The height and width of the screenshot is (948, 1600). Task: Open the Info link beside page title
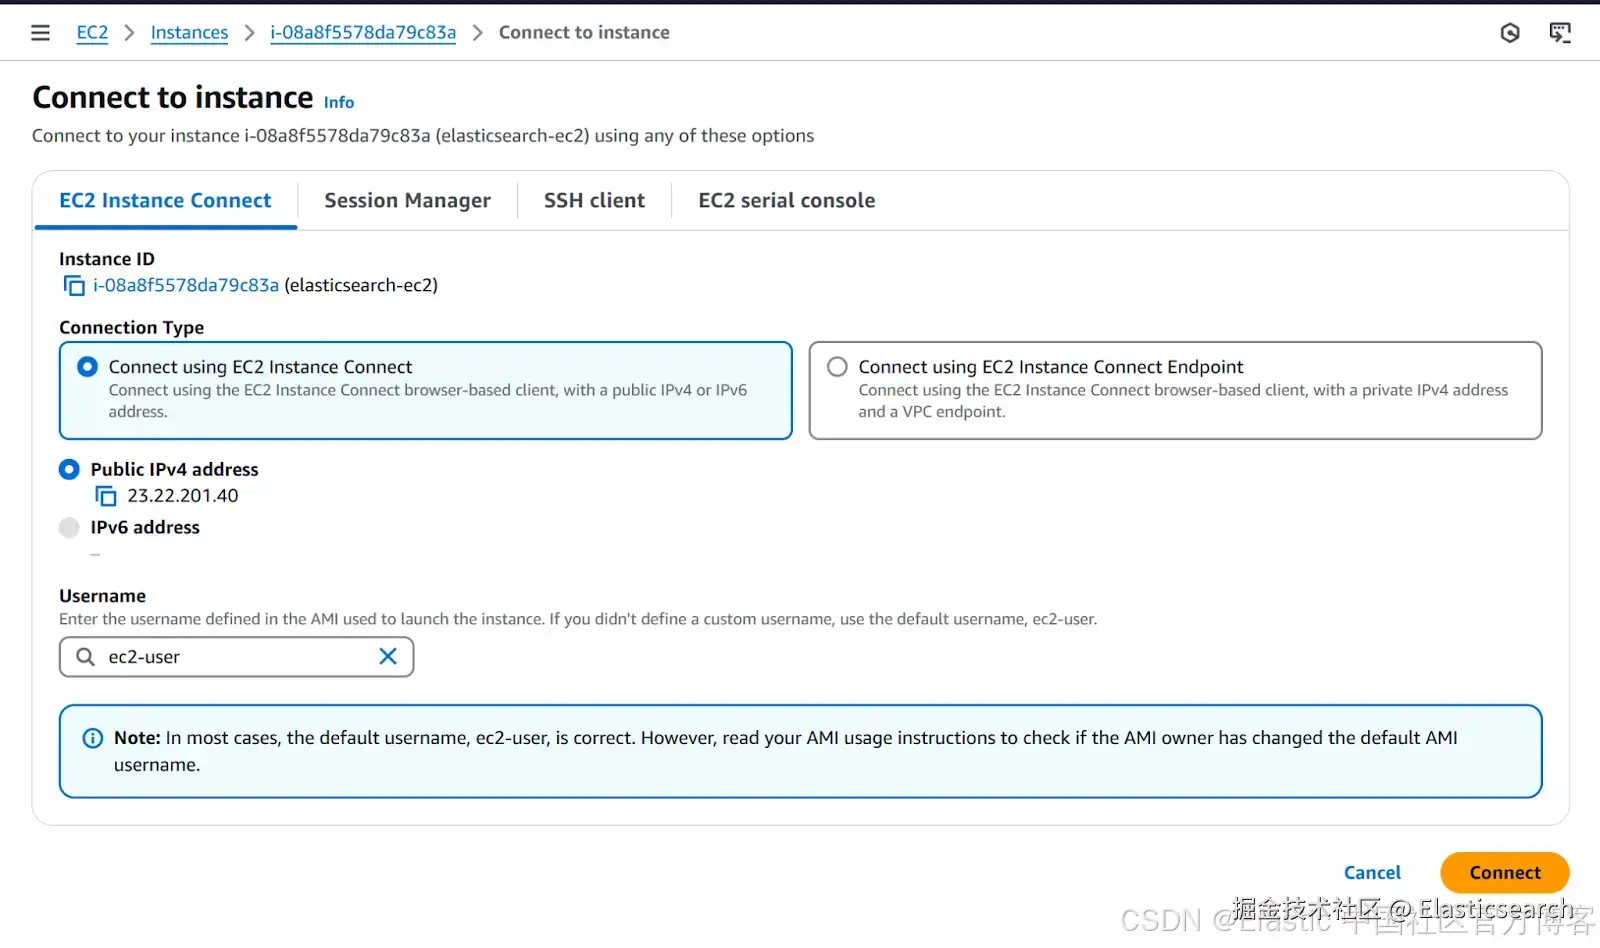pos(339,102)
